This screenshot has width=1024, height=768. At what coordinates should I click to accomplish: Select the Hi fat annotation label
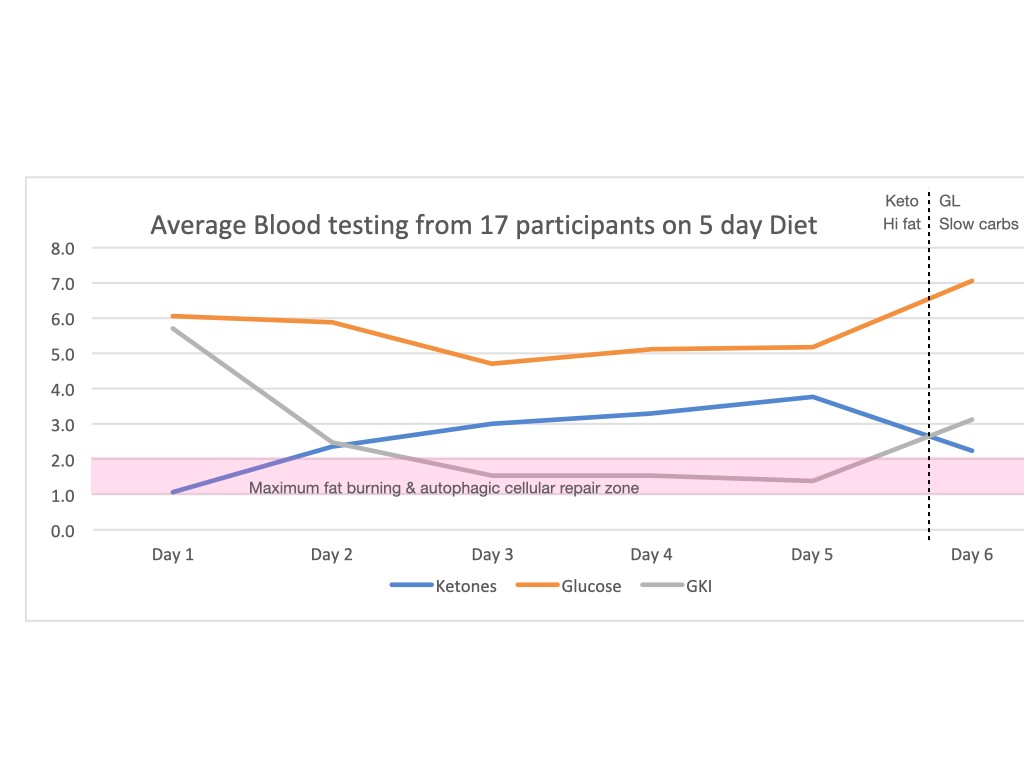coord(901,224)
